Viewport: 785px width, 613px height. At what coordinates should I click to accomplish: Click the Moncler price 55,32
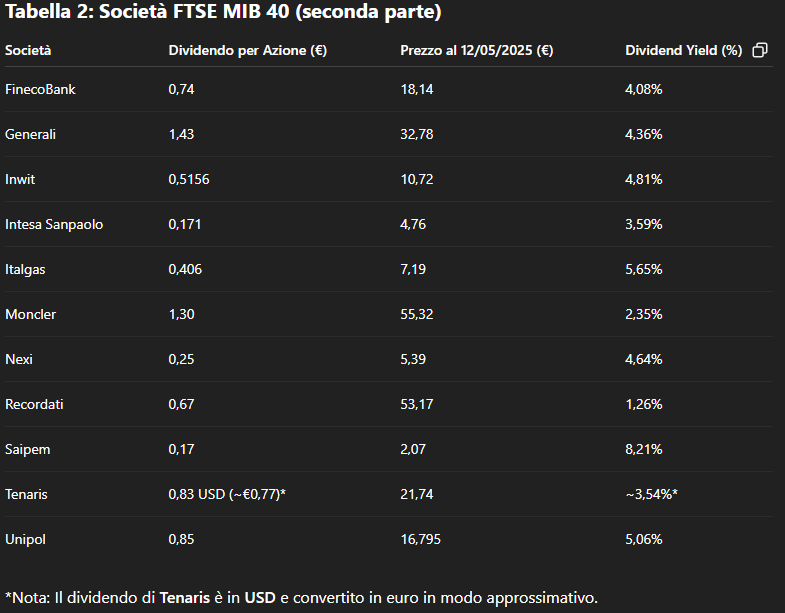417,314
